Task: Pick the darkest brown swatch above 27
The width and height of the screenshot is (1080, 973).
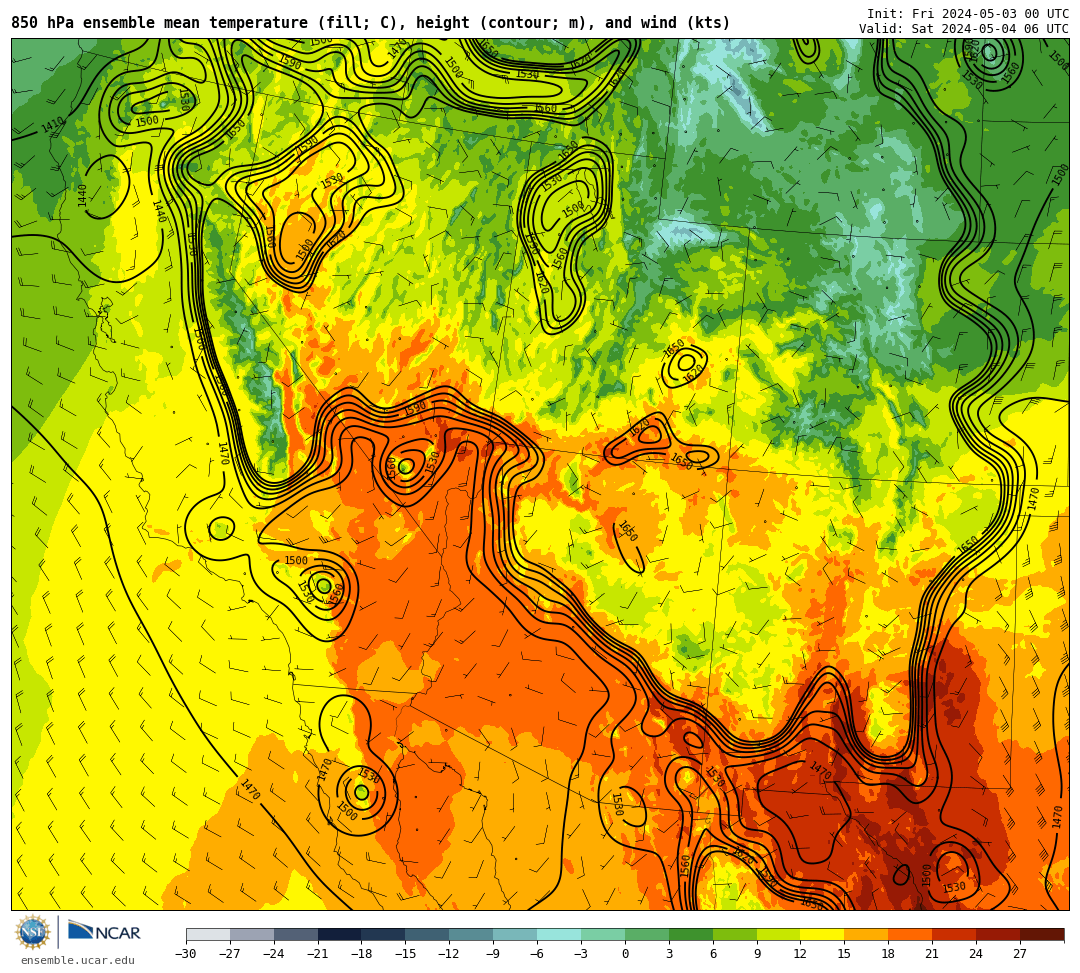Action: click(1042, 934)
